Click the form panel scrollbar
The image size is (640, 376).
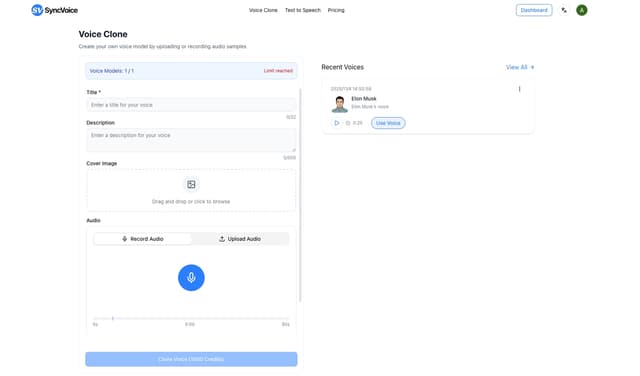[300, 195]
